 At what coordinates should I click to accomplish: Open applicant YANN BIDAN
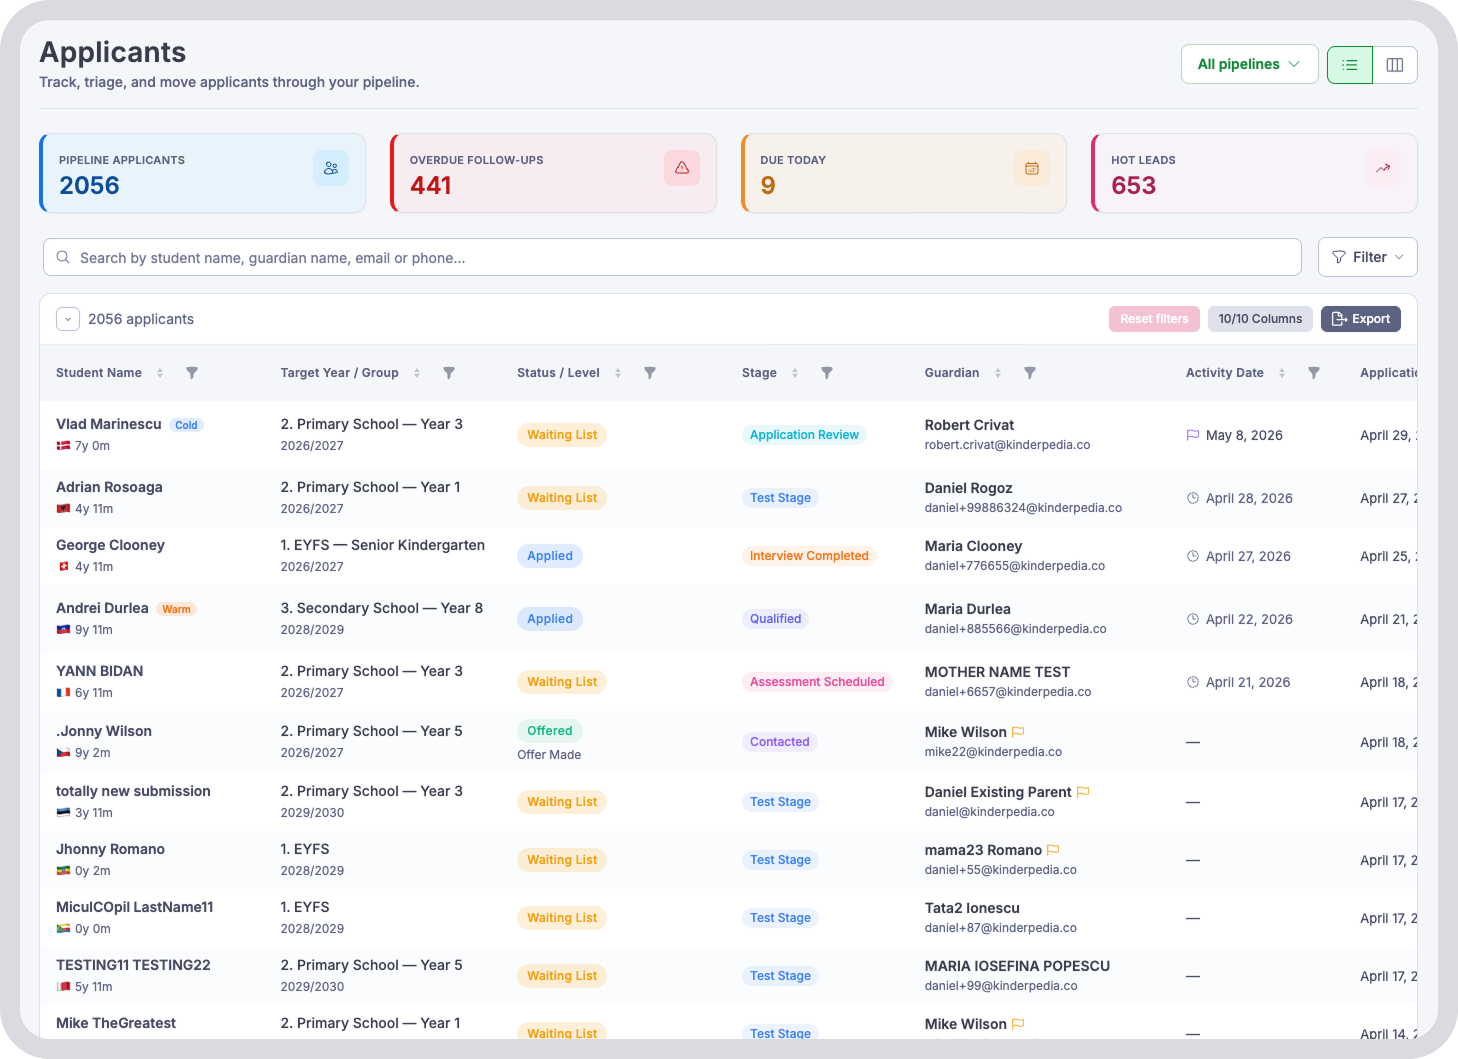click(100, 671)
